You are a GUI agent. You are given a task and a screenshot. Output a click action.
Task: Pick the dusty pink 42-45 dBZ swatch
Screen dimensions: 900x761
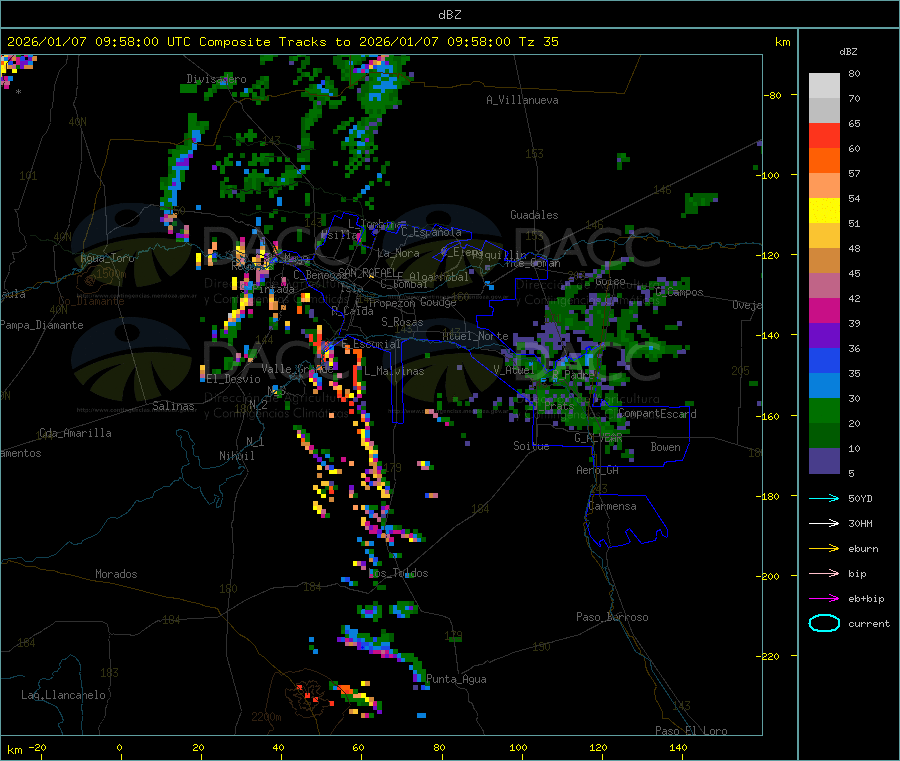(x=824, y=285)
